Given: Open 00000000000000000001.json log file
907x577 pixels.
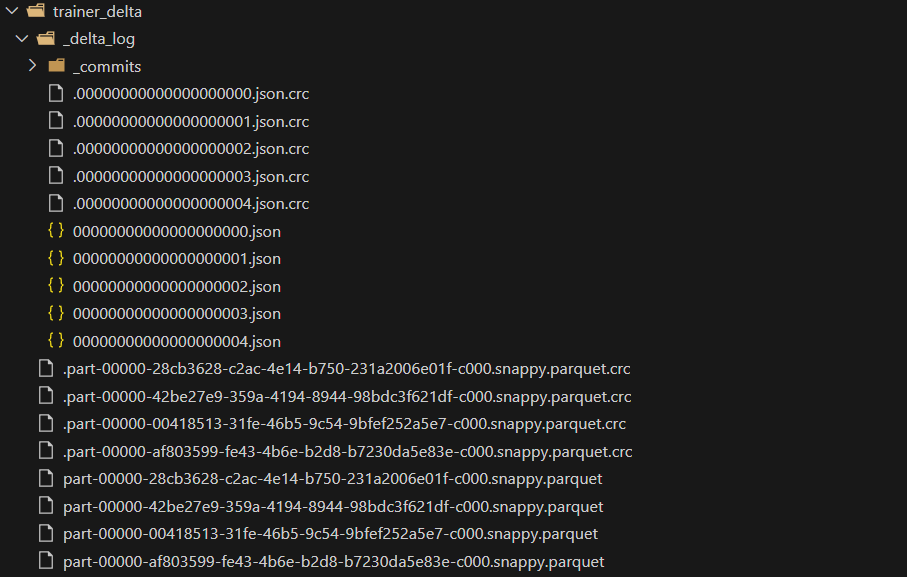Looking at the screenshot, I should point(177,258).
